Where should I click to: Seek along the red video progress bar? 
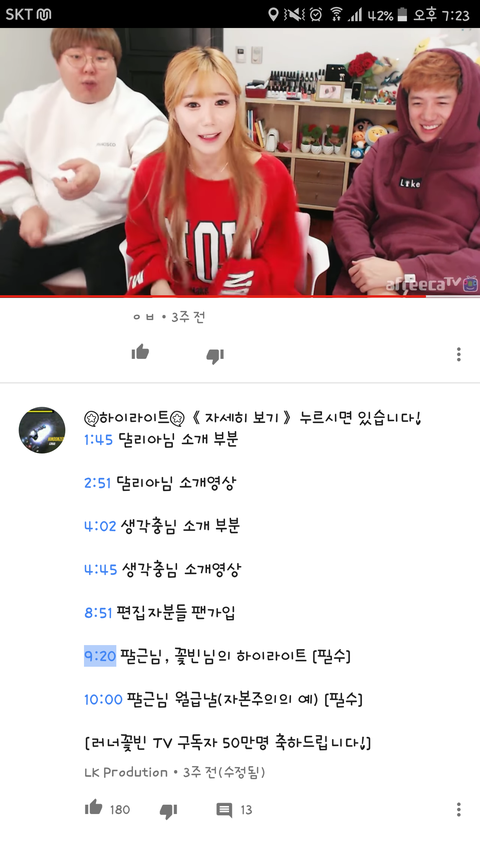240,296
